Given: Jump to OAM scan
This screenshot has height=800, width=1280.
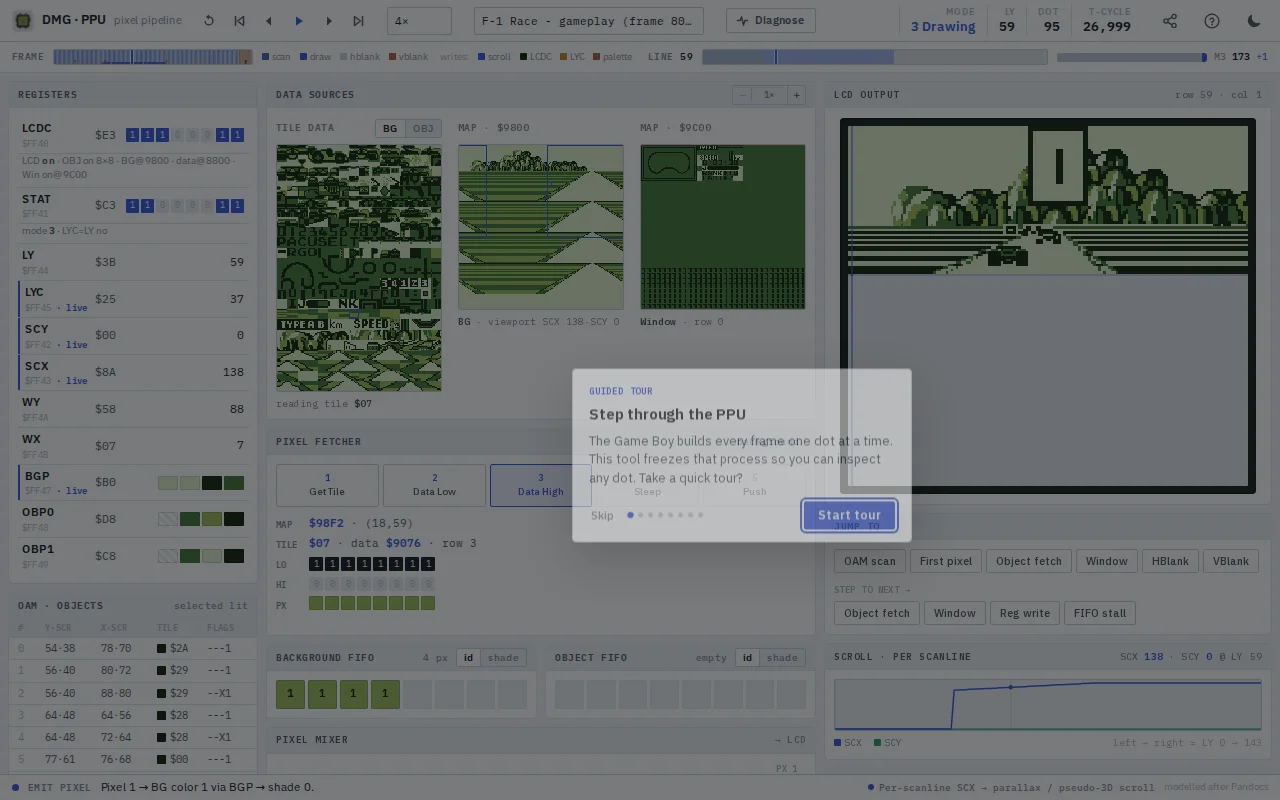Looking at the screenshot, I should pos(870,561).
